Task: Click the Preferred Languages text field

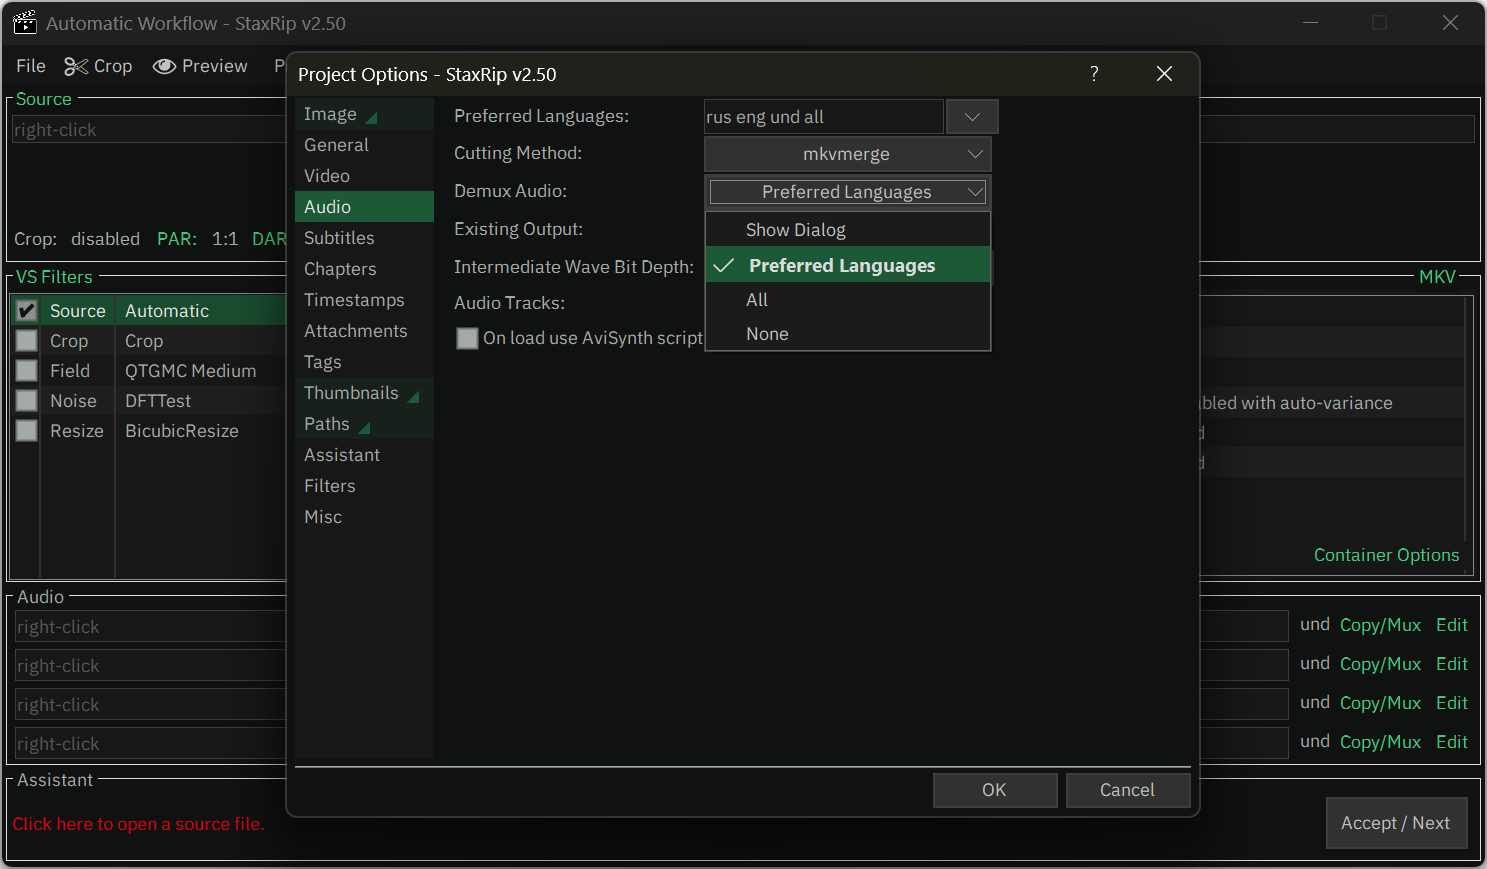Action: 823,117
